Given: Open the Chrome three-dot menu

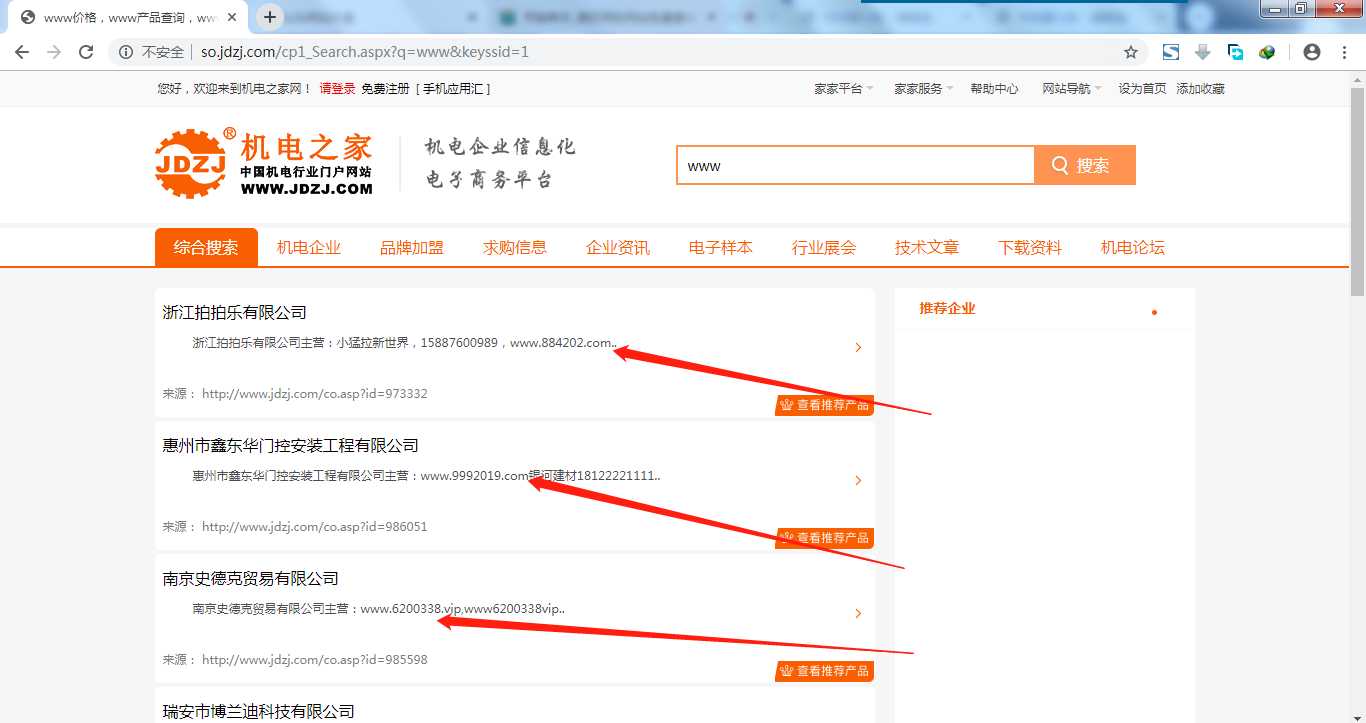Looking at the screenshot, I should [1344, 52].
